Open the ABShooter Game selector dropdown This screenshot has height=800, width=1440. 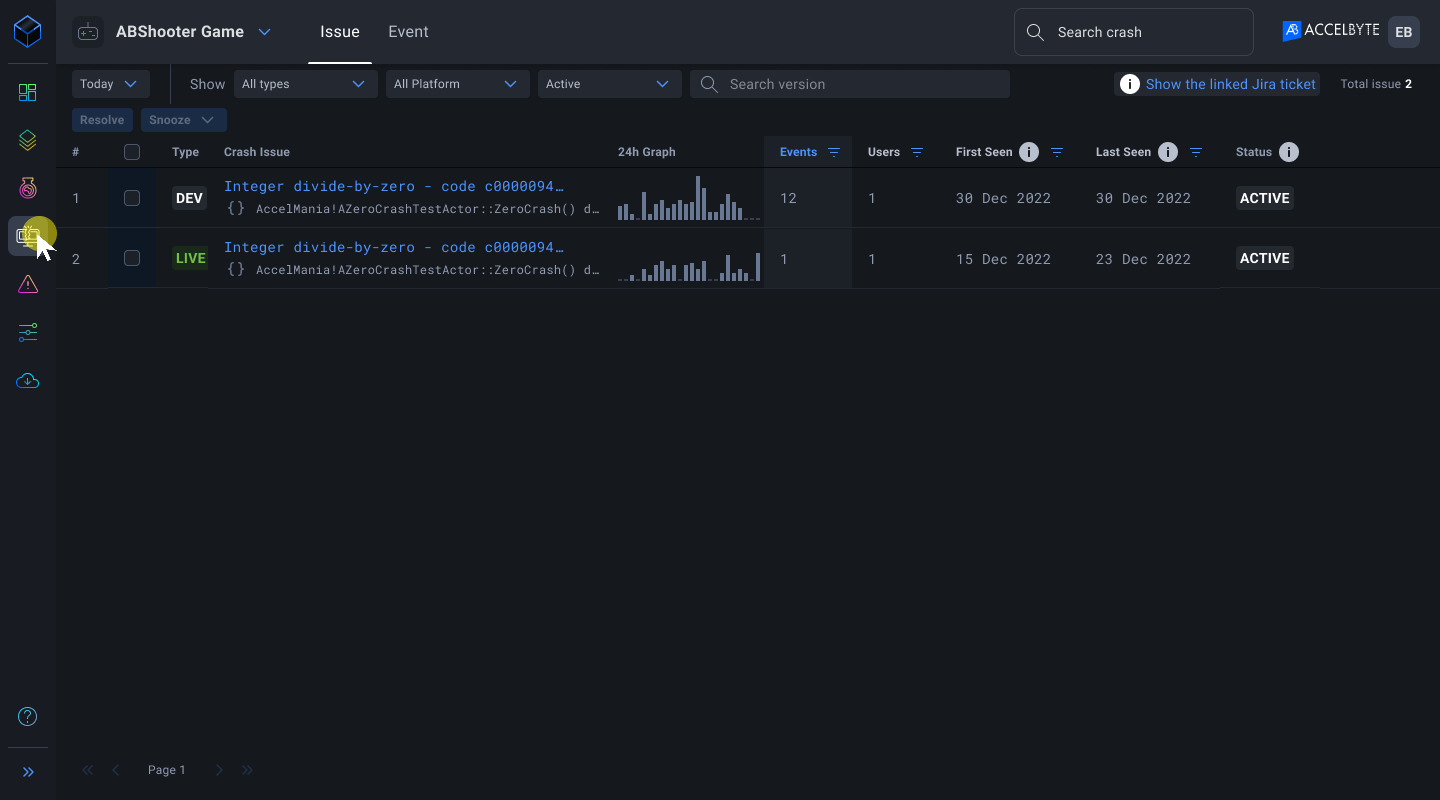194,32
